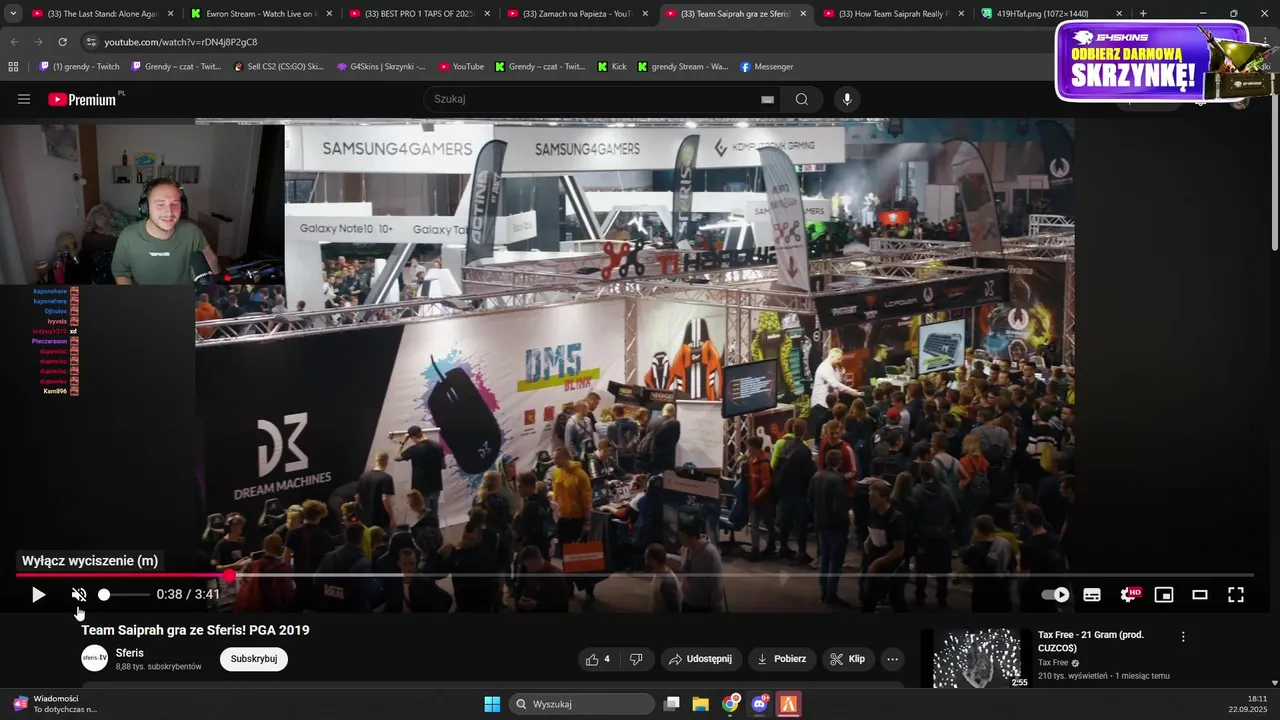Open the (1) grendy - Twitch bookmark
Image resolution: width=1280 pixels, height=720 pixels.
pyautogui.click(x=79, y=67)
